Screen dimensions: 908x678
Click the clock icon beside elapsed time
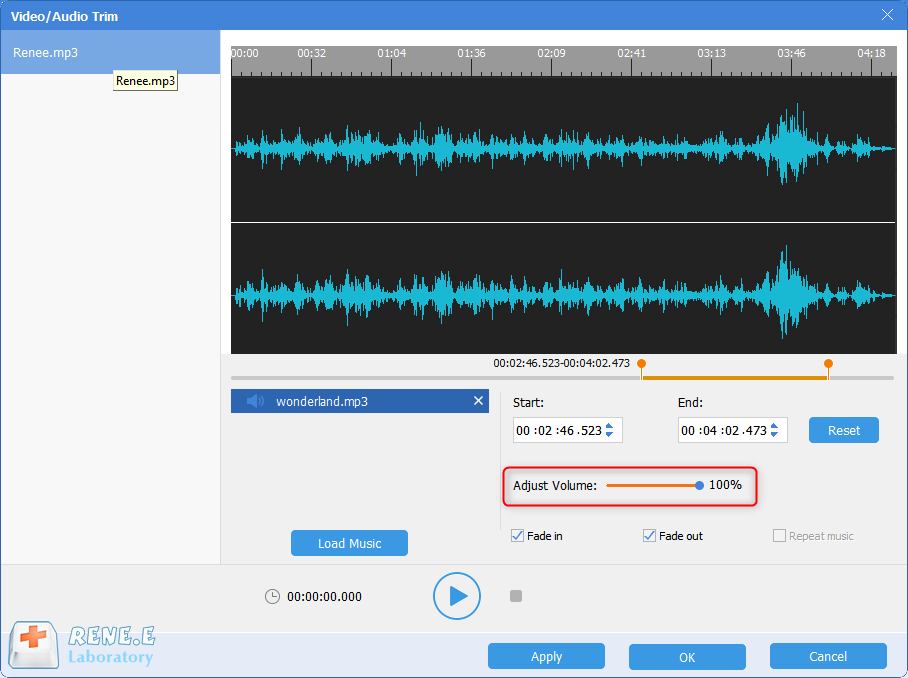click(272, 596)
